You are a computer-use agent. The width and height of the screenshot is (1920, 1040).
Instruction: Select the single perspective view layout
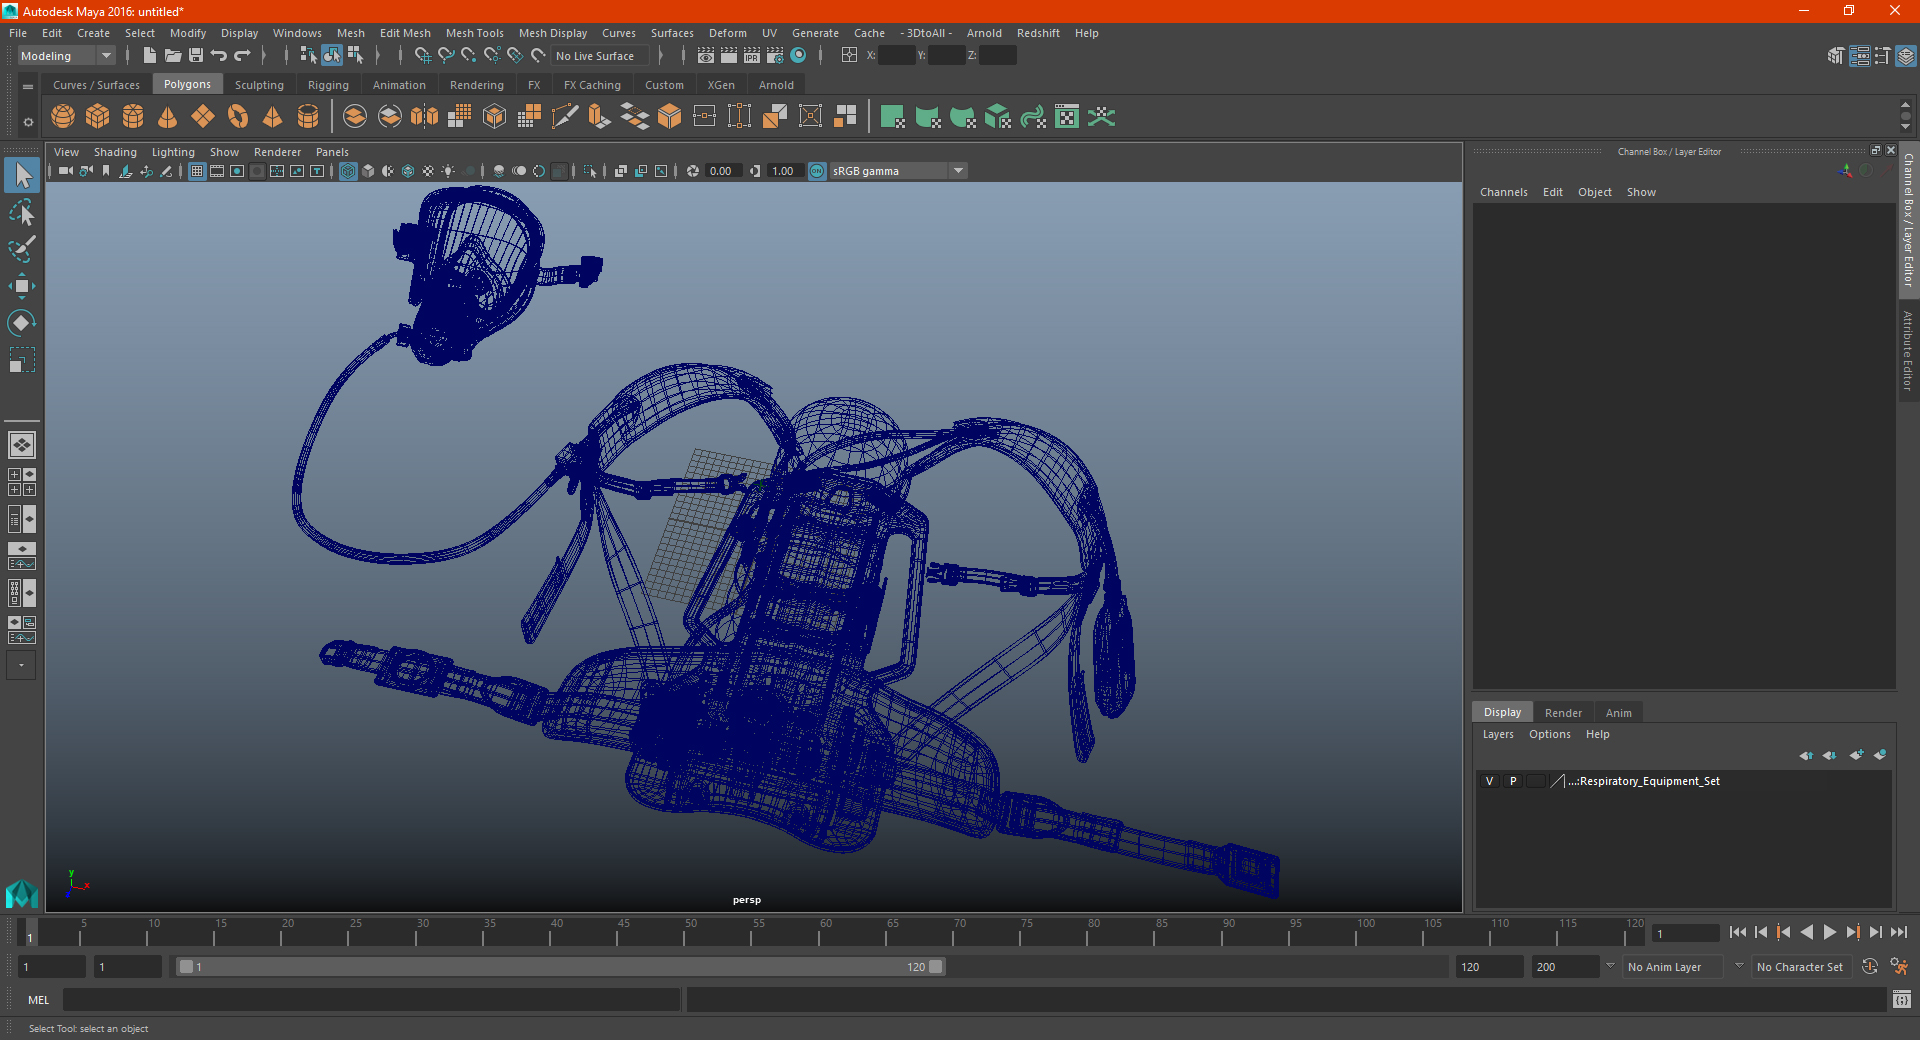(x=22, y=445)
